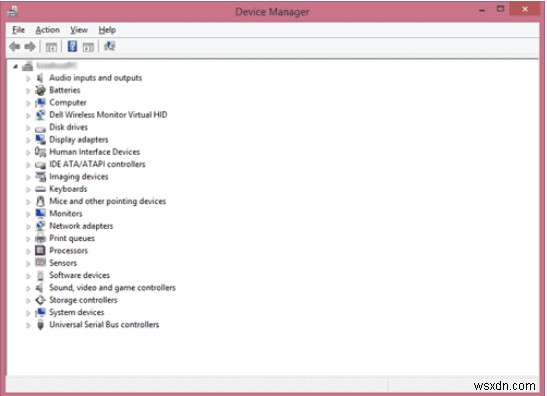Select the IDE ATA/ATAPI controllers label

pyautogui.click(x=97, y=164)
